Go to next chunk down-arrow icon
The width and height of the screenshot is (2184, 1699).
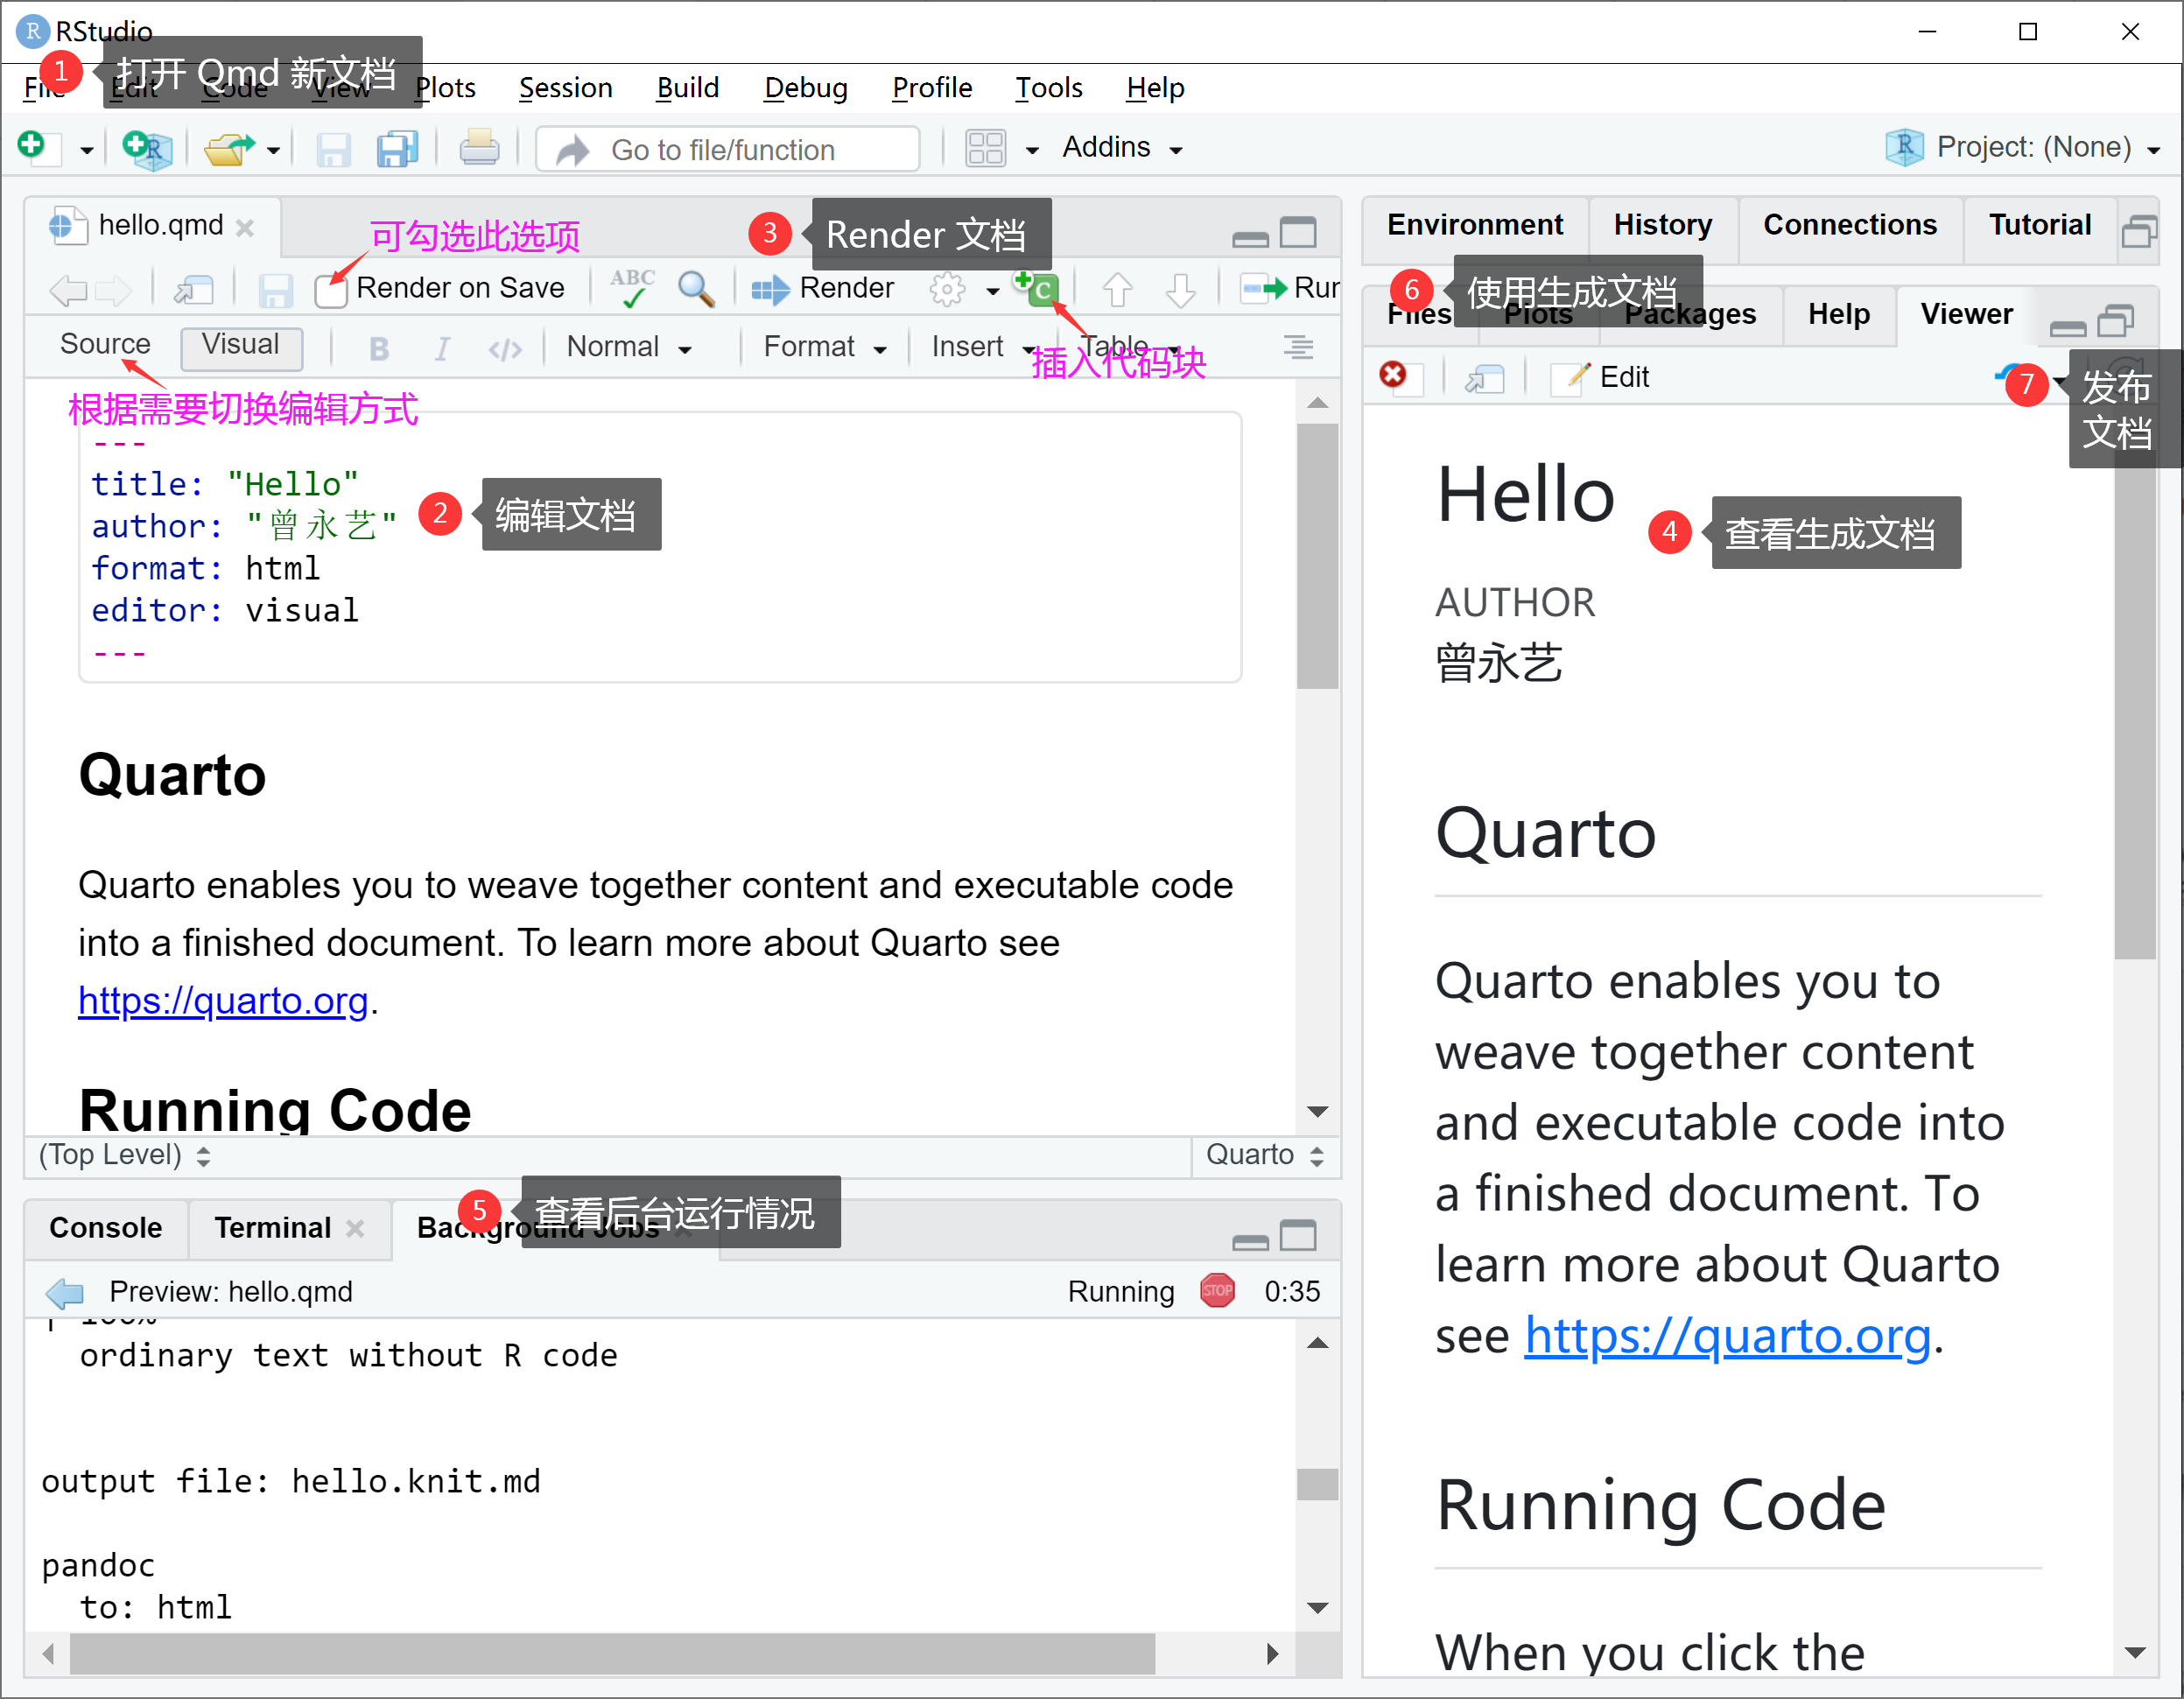point(1181,290)
